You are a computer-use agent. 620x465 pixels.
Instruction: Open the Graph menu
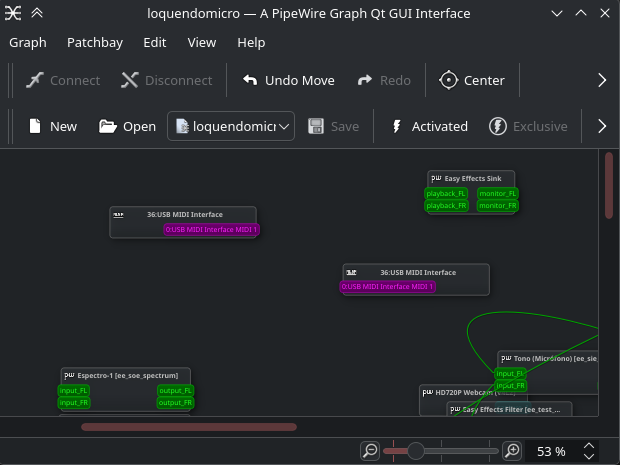coord(28,43)
